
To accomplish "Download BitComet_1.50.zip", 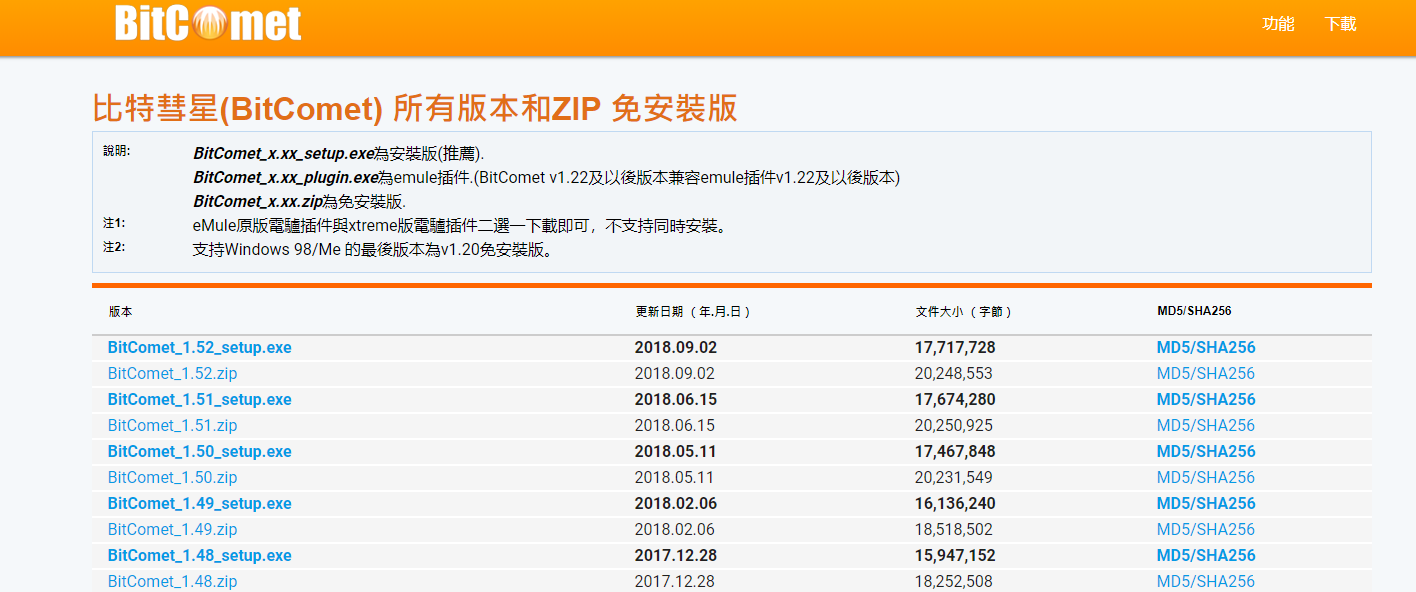I will 172,478.
